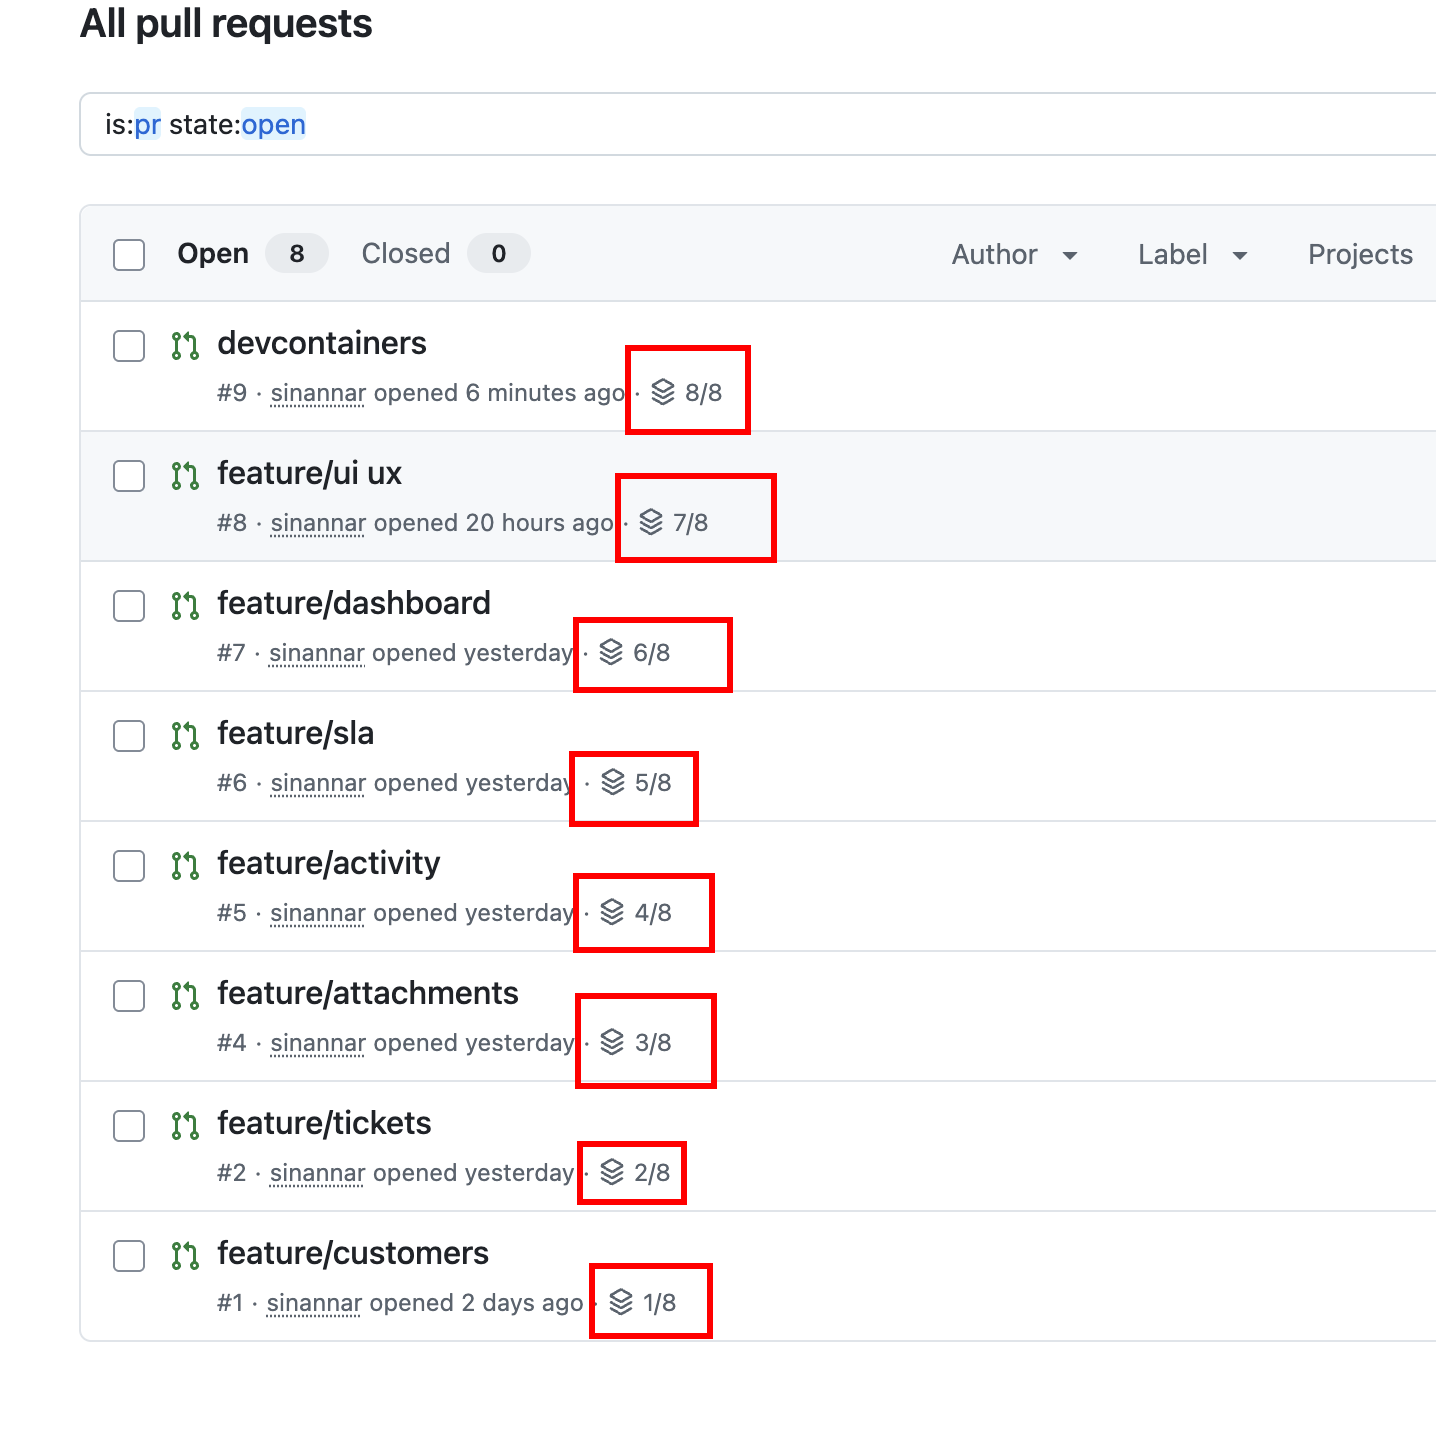Image resolution: width=1436 pixels, height=1448 pixels.
Task: Check the feature/activity checkbox
Action: tap(129, 866)
